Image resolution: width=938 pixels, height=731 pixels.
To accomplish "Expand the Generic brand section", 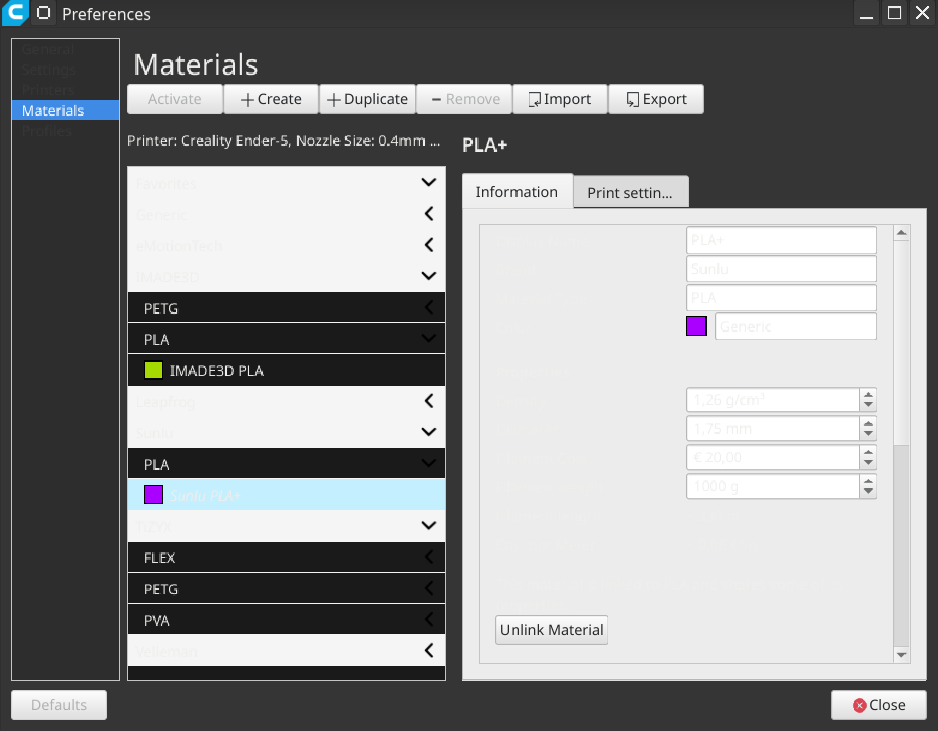I will (428, 214).
